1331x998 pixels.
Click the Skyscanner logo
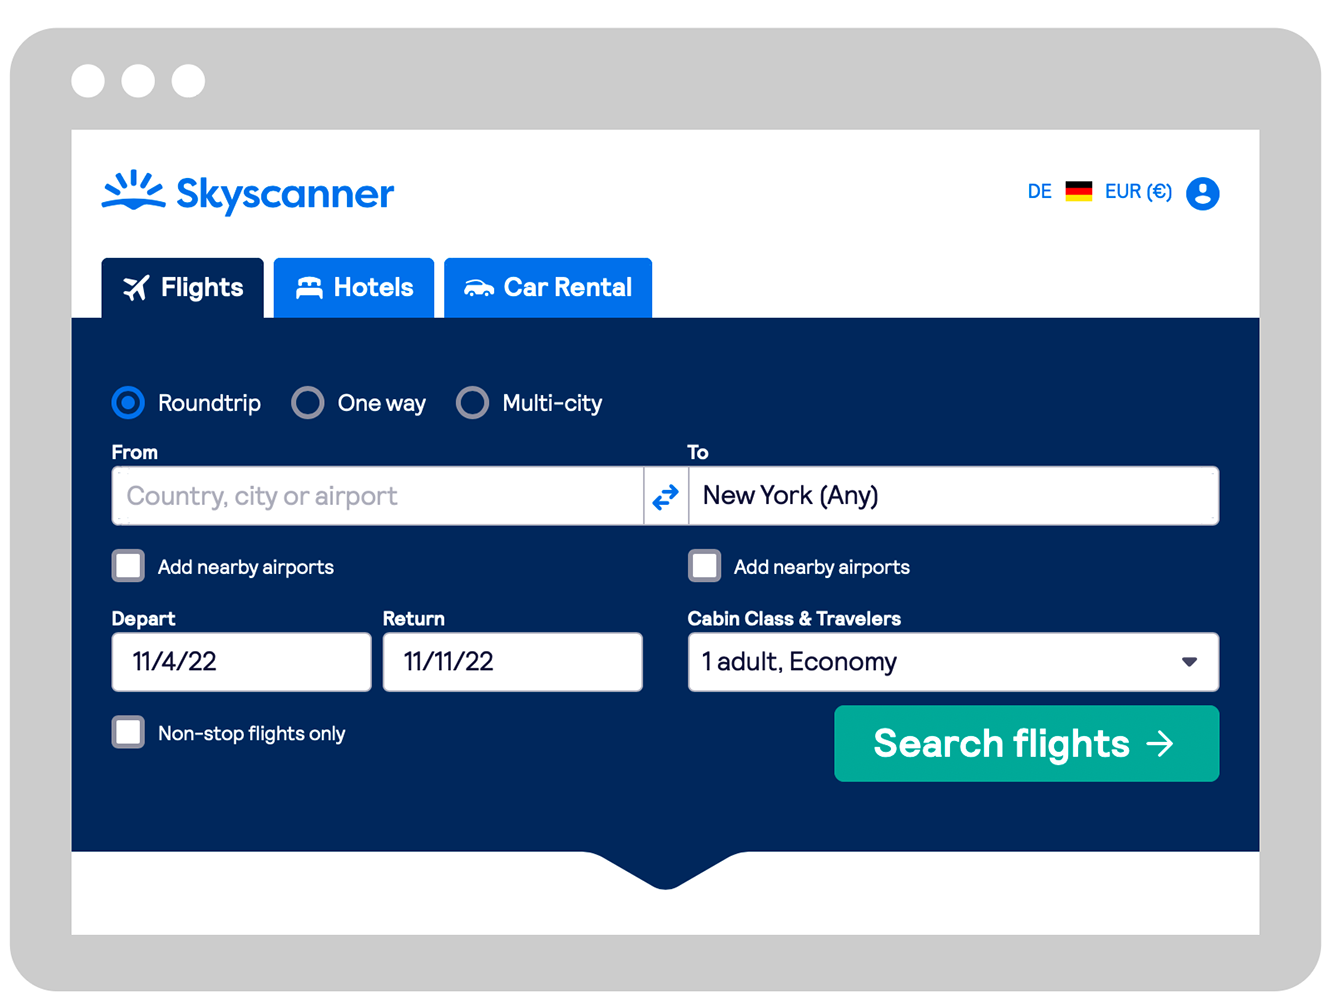248,193
